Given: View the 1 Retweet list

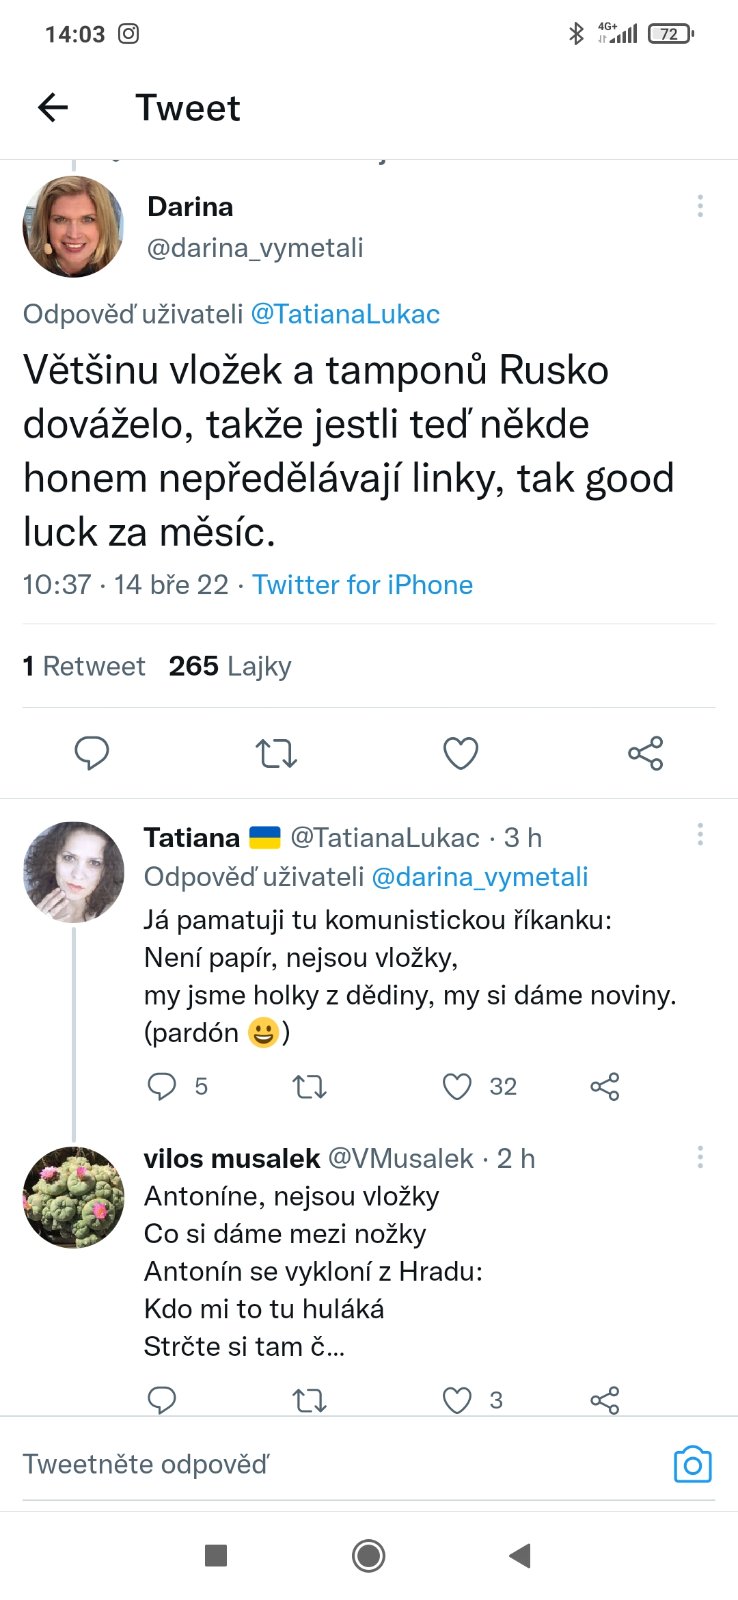Looking at the screenshot, I should click(x=84, y=666).
